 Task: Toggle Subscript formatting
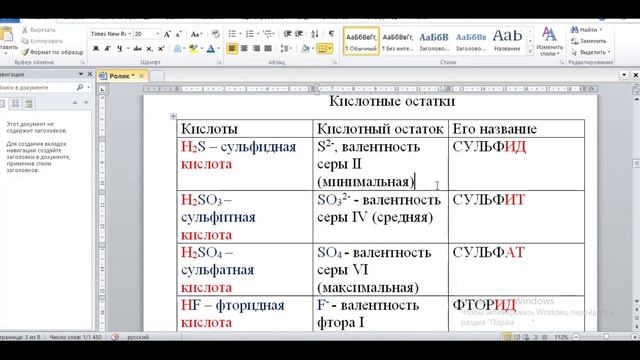[x=149, y=49]
